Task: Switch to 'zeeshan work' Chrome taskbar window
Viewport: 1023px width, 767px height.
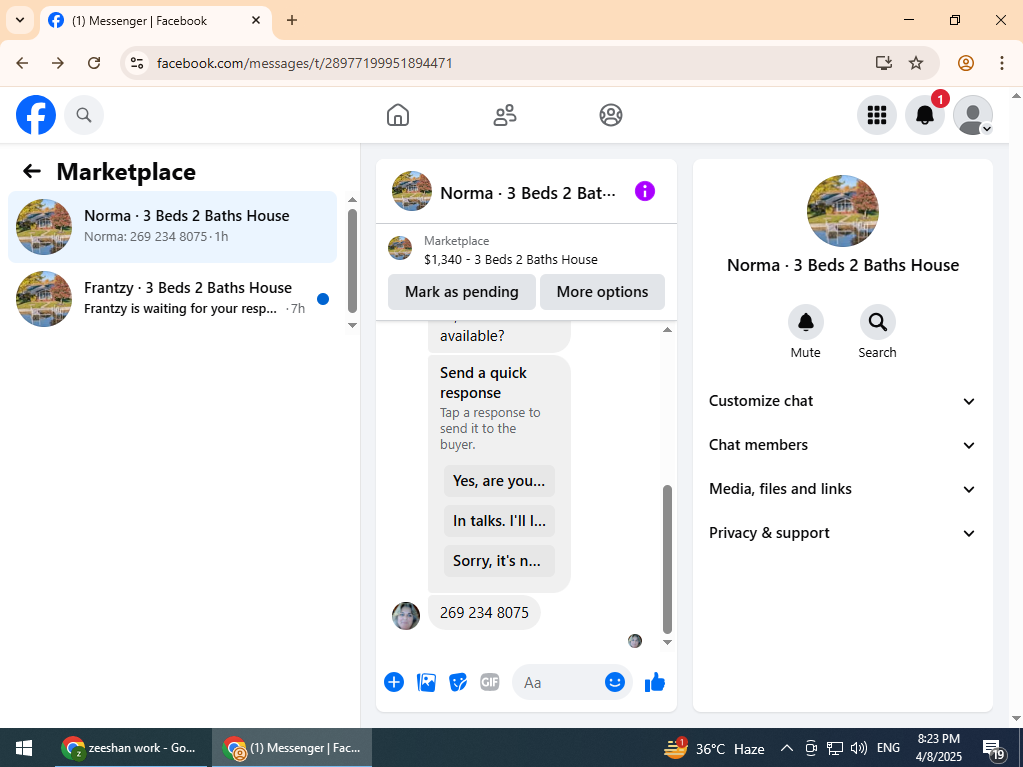Action: [x=132, y=748]
